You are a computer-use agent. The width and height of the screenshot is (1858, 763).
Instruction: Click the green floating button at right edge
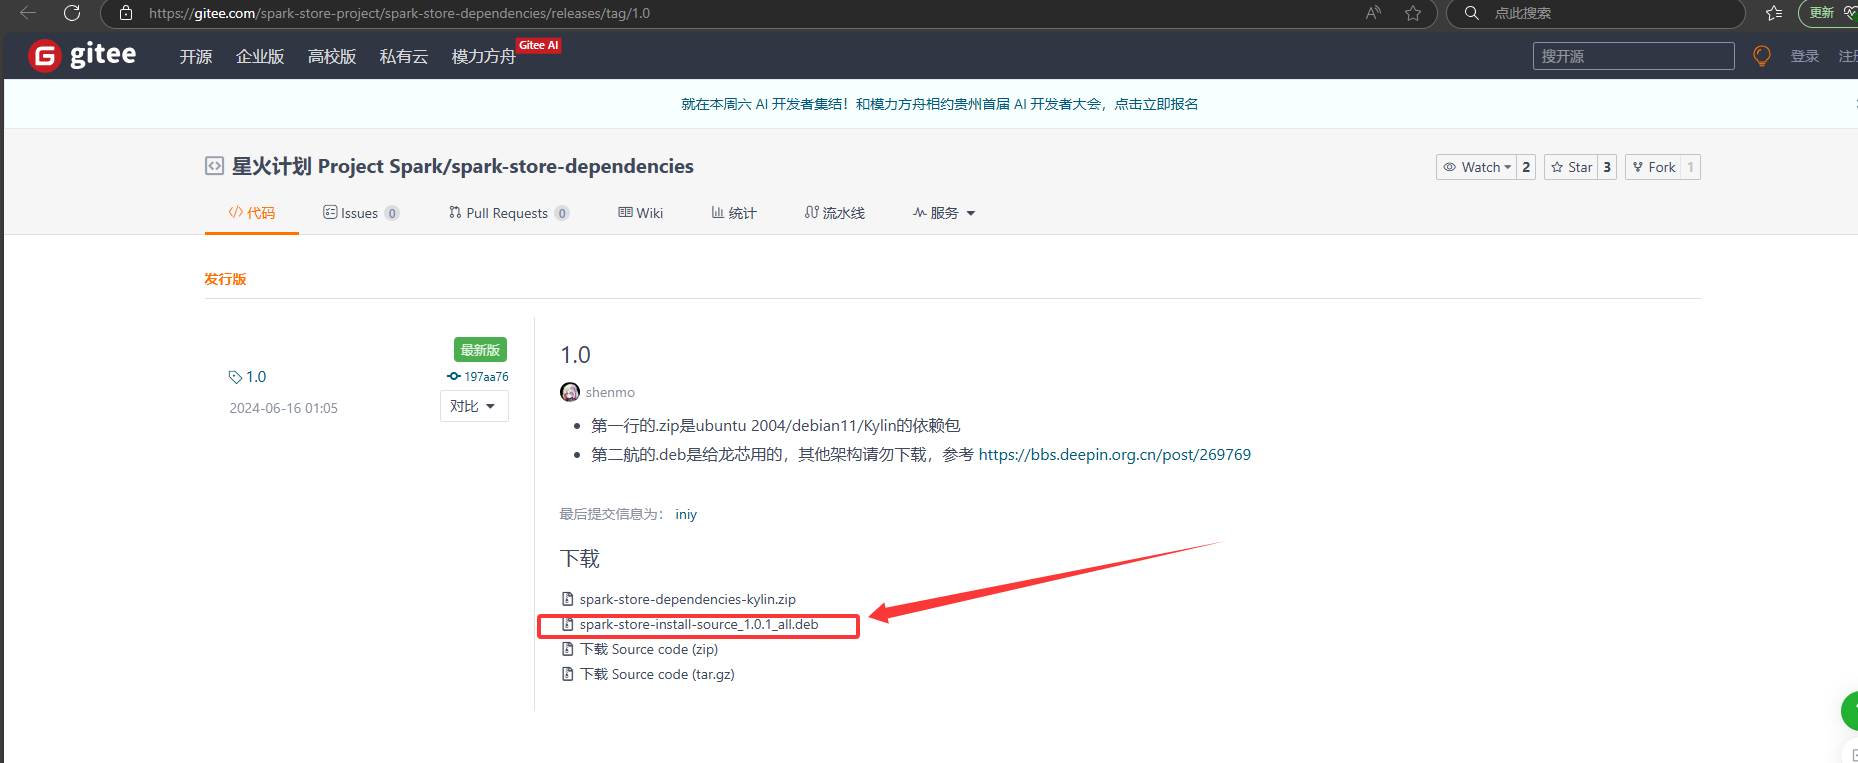click(1849, 711)
